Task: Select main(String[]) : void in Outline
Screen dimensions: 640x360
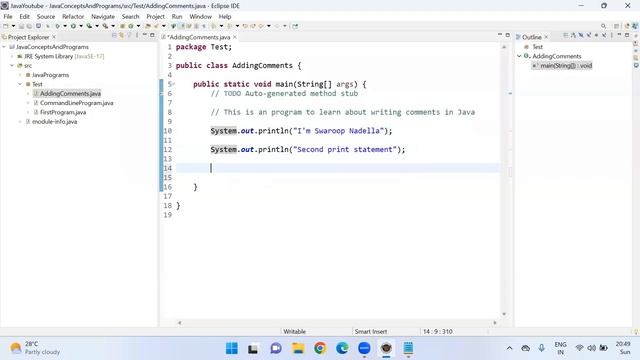Action: pyautogui.click(x=566, y=65)
